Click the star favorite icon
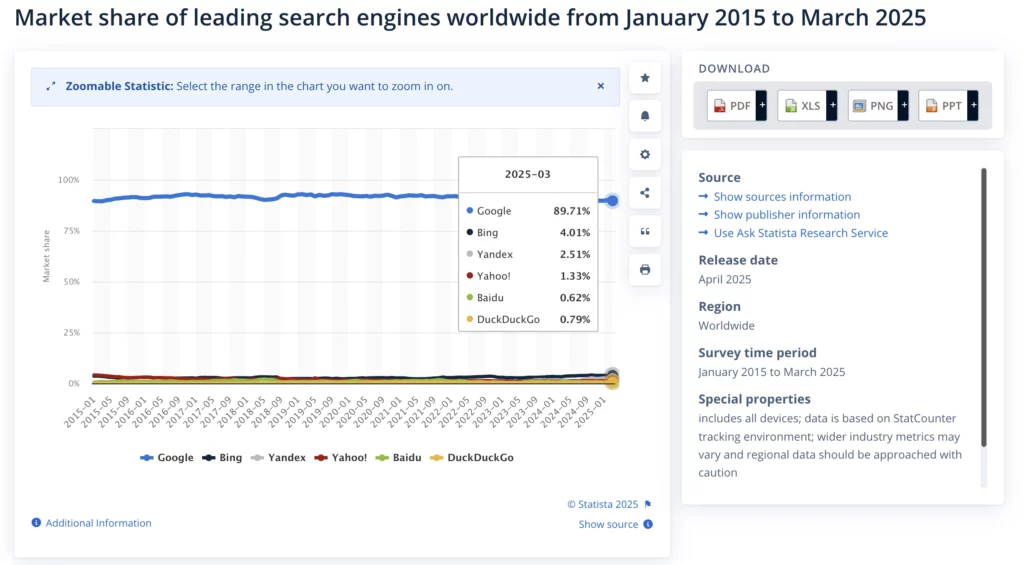The height and width of the screenshot is (565, 1024). [x=645, y=78]
